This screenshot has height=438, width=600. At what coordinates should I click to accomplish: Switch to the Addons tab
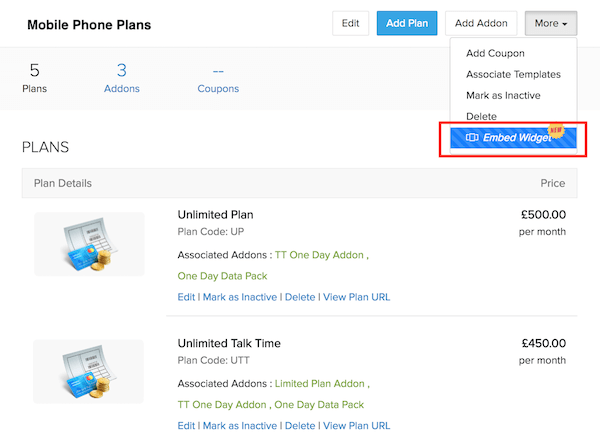[x=122, y=78]
